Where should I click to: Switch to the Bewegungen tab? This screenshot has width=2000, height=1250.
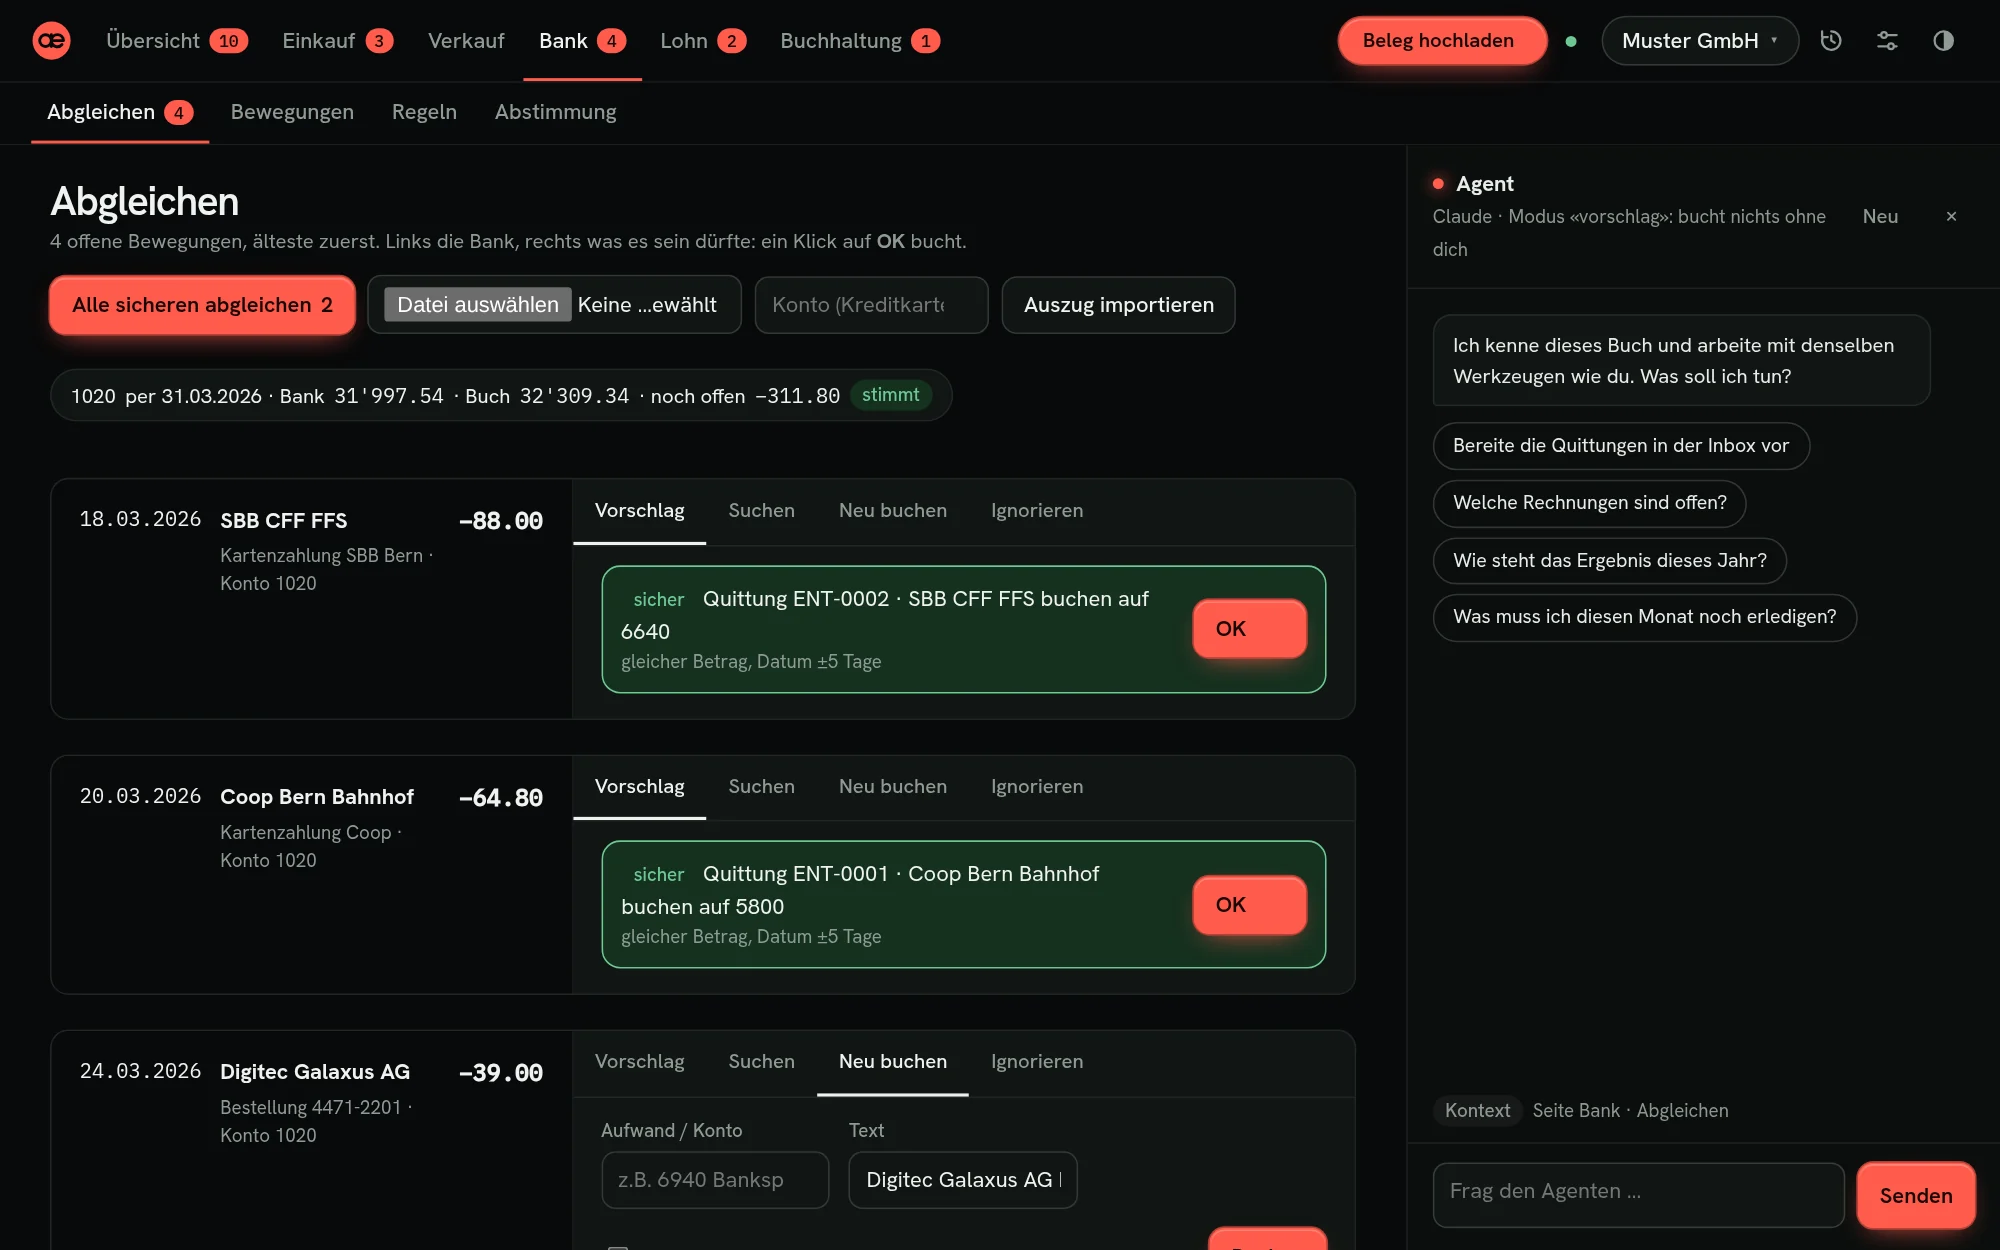click(x=292, y=112)
